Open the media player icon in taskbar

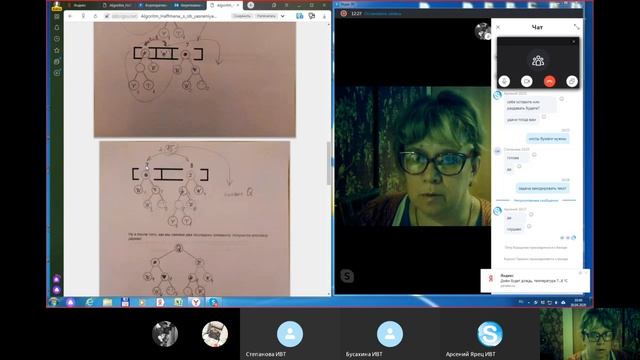coord(142,302)
